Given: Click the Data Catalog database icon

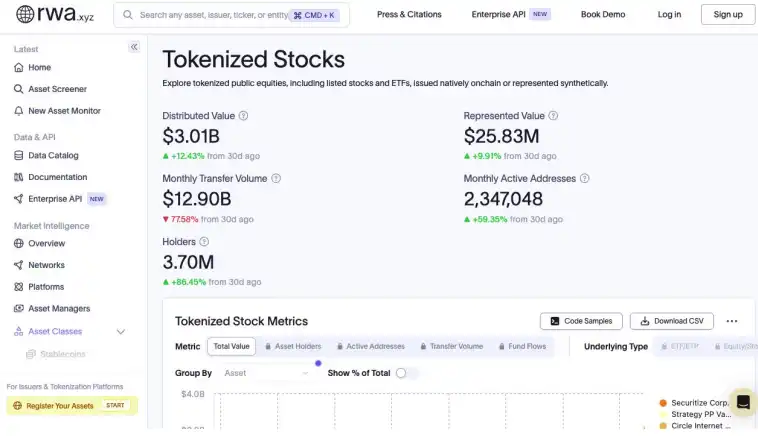Looking at the screenshot, I should [x=18, y=155].
